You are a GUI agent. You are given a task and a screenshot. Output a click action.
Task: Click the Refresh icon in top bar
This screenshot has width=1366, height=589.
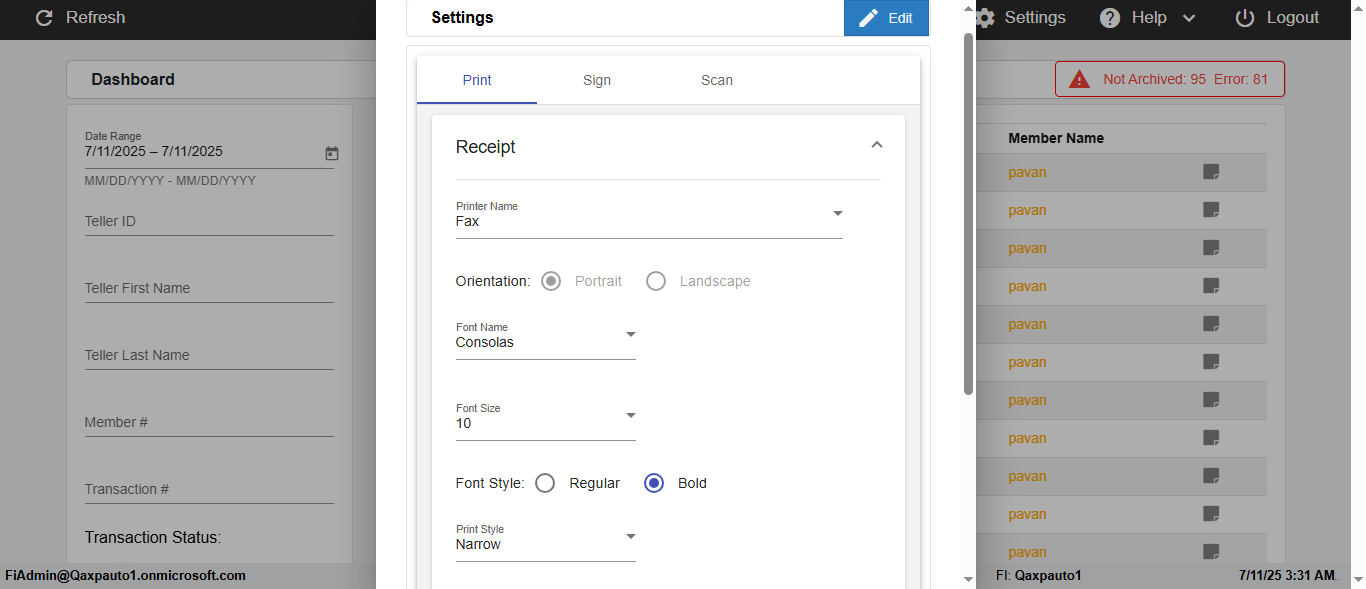click(x=44, y=18)
